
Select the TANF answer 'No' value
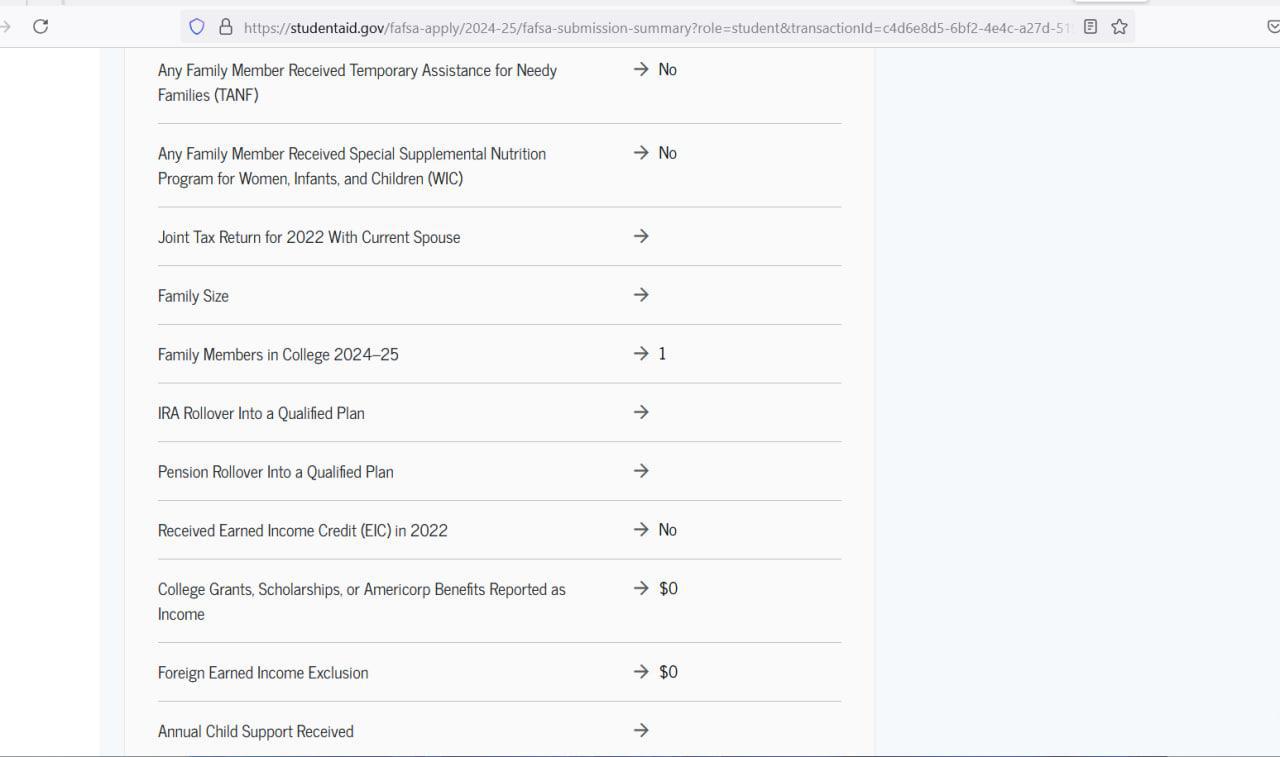click(x=667, y=70)
